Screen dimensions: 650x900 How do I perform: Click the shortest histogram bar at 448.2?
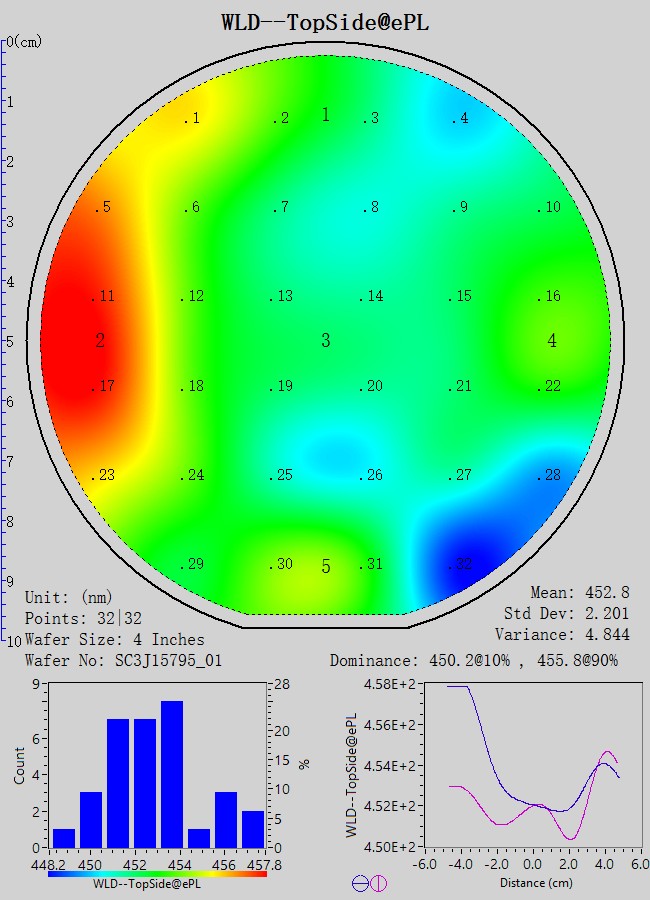coord(64,838)
